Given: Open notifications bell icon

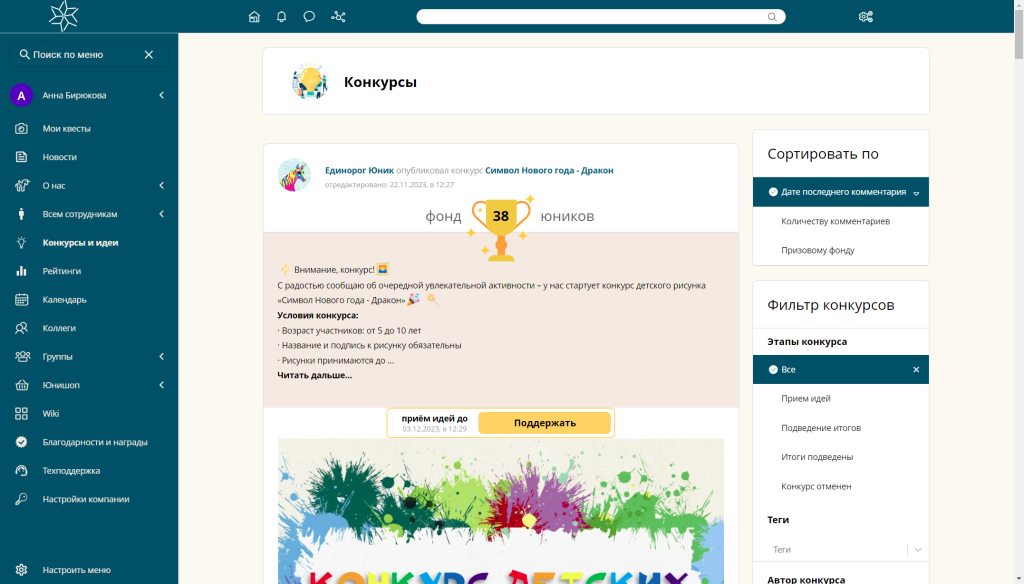Looking at the screenshot, I should [281, 17].
